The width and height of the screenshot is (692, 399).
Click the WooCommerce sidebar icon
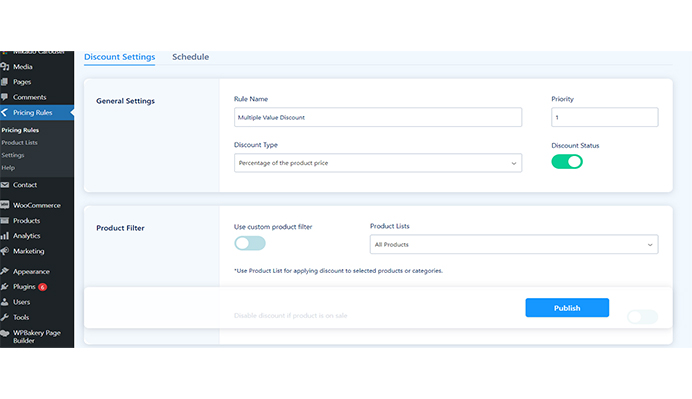pyautogui.click(x=5, y=205)
